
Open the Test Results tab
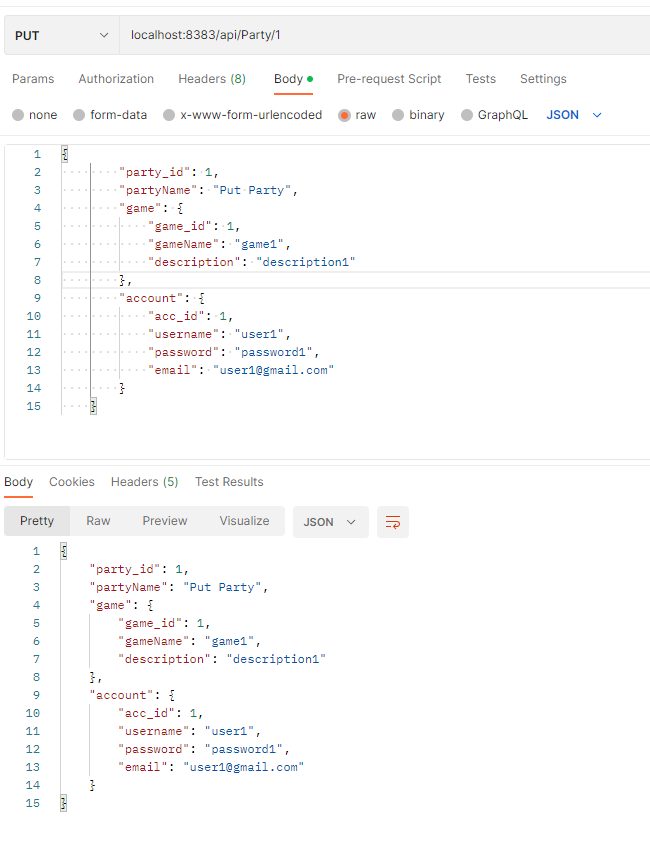pos(228,481)
